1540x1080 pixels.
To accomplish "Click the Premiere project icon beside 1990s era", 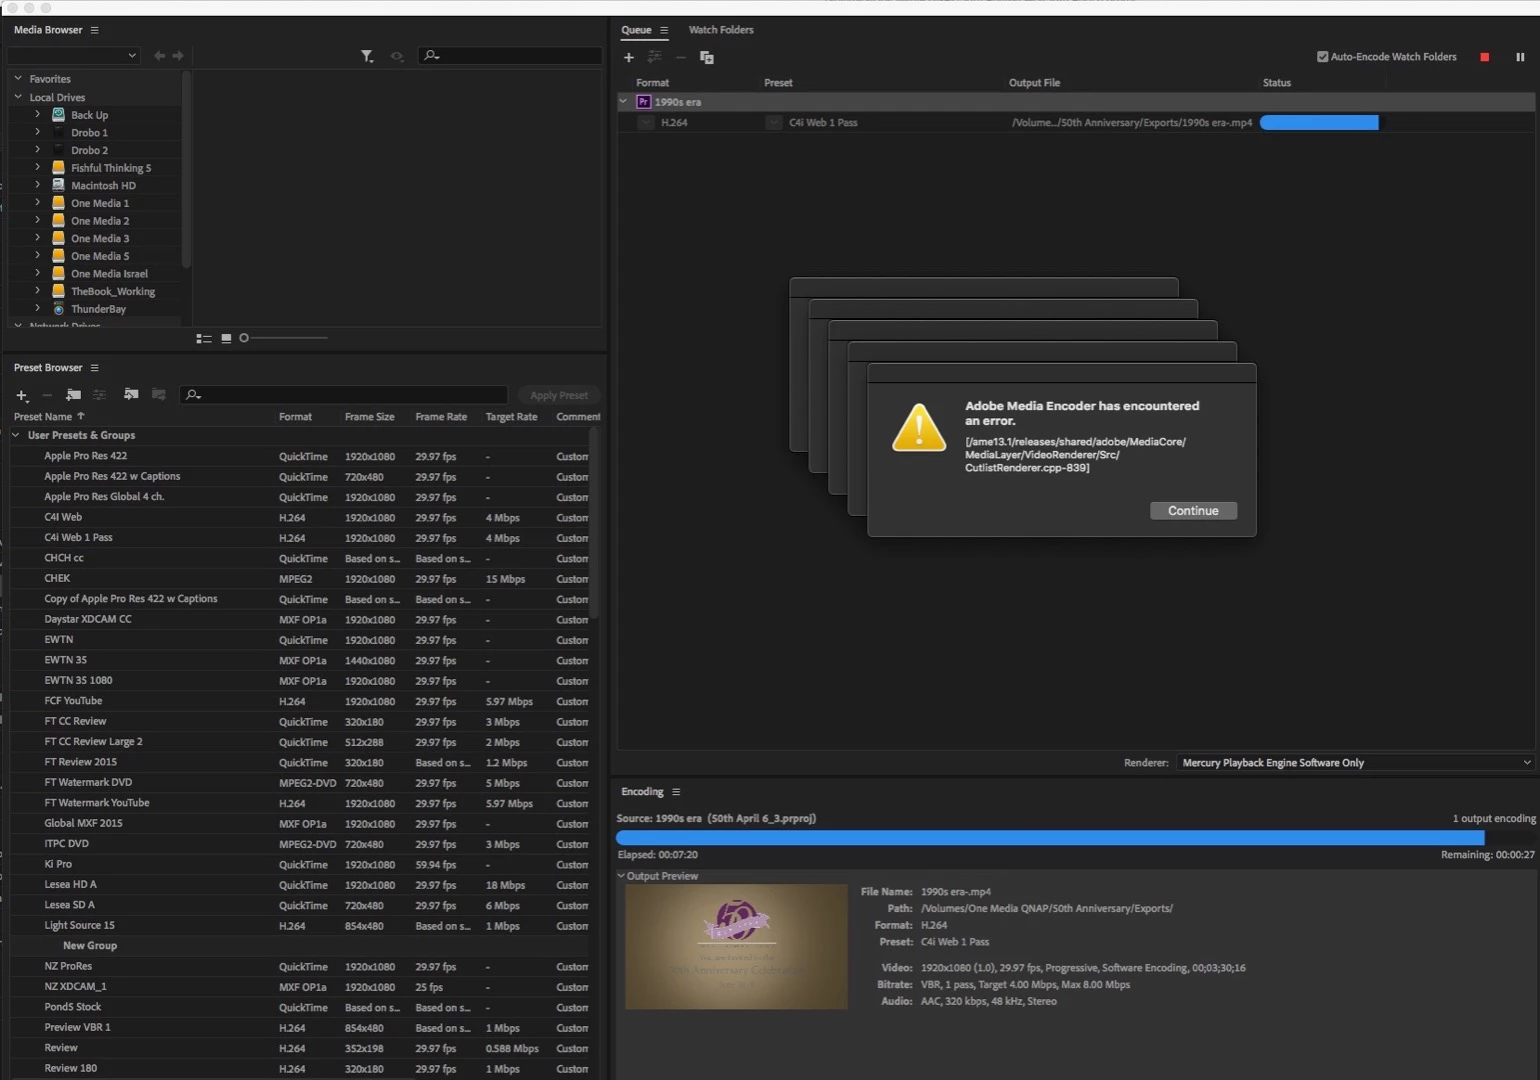I will pyautogui.click(x=644, y=102).
